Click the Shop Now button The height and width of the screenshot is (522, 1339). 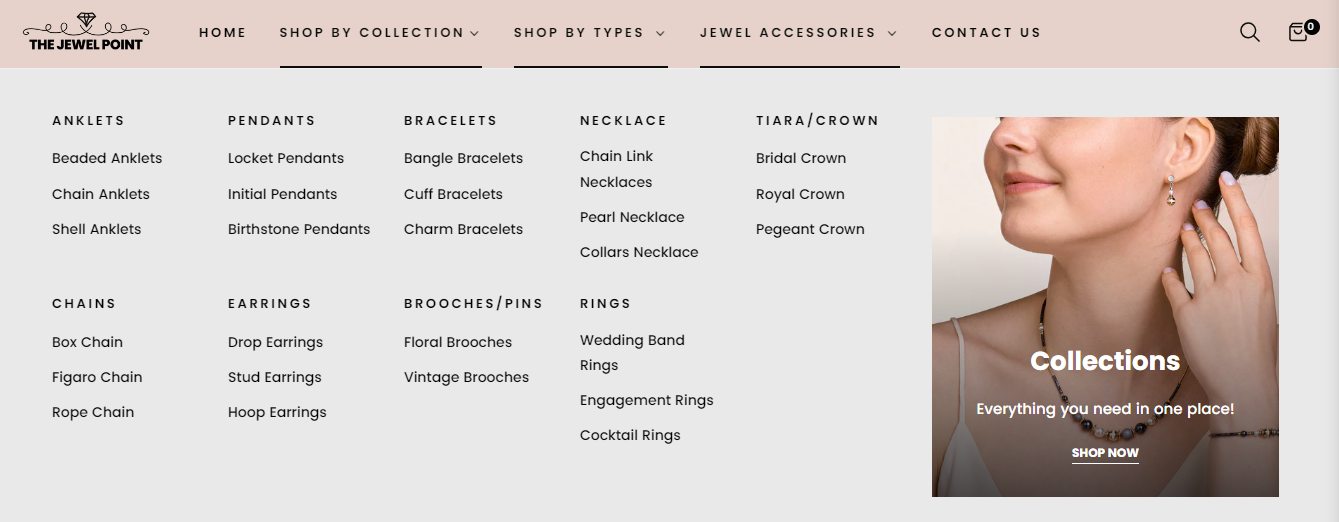tap(1105, 453)
